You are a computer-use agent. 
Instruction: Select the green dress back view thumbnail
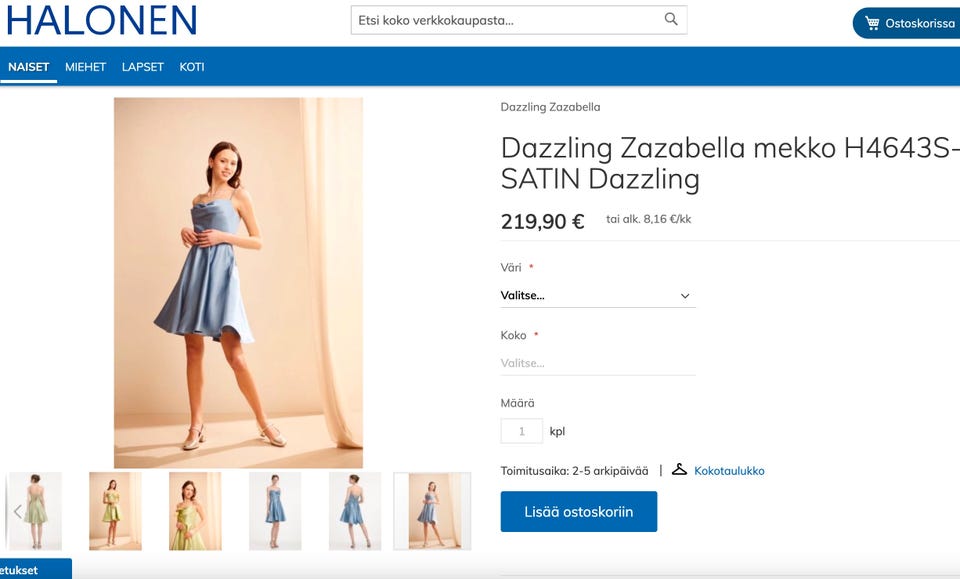coord(36,511)
